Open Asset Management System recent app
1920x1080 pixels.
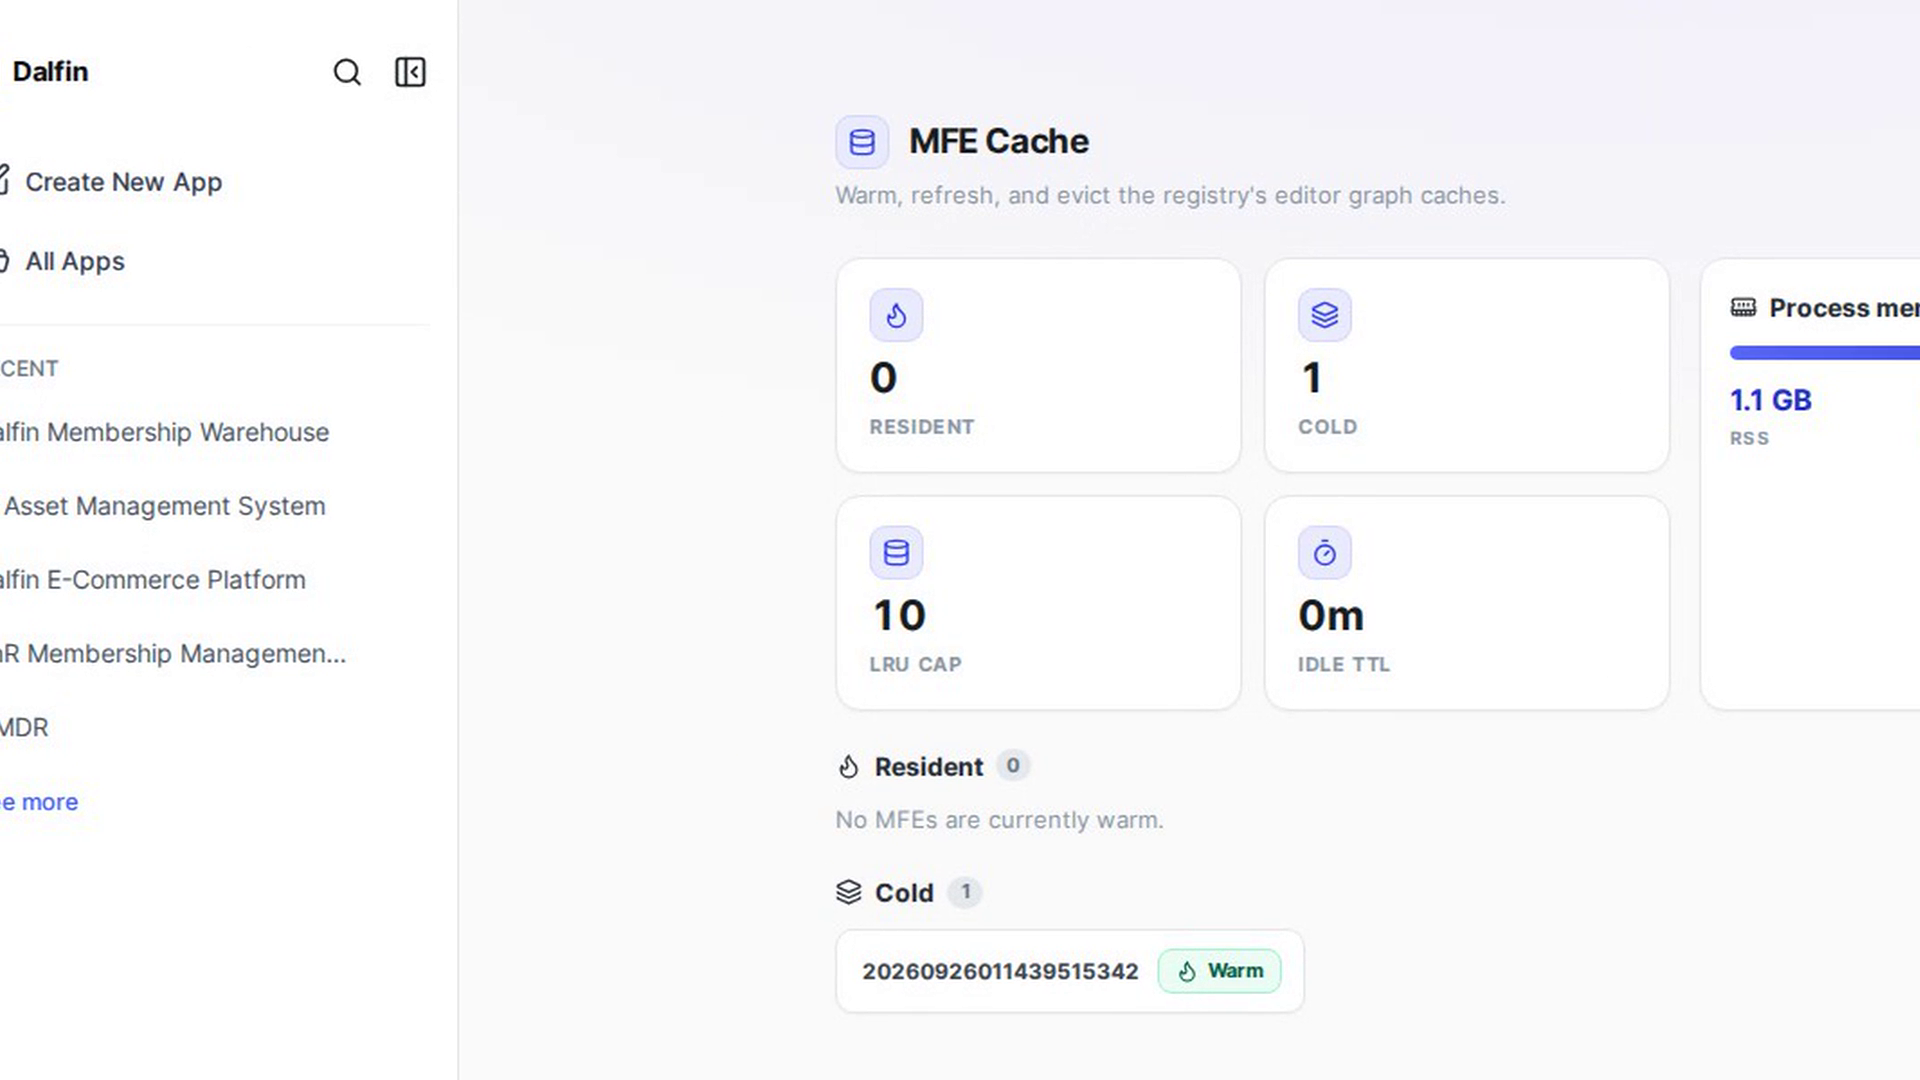163,506
